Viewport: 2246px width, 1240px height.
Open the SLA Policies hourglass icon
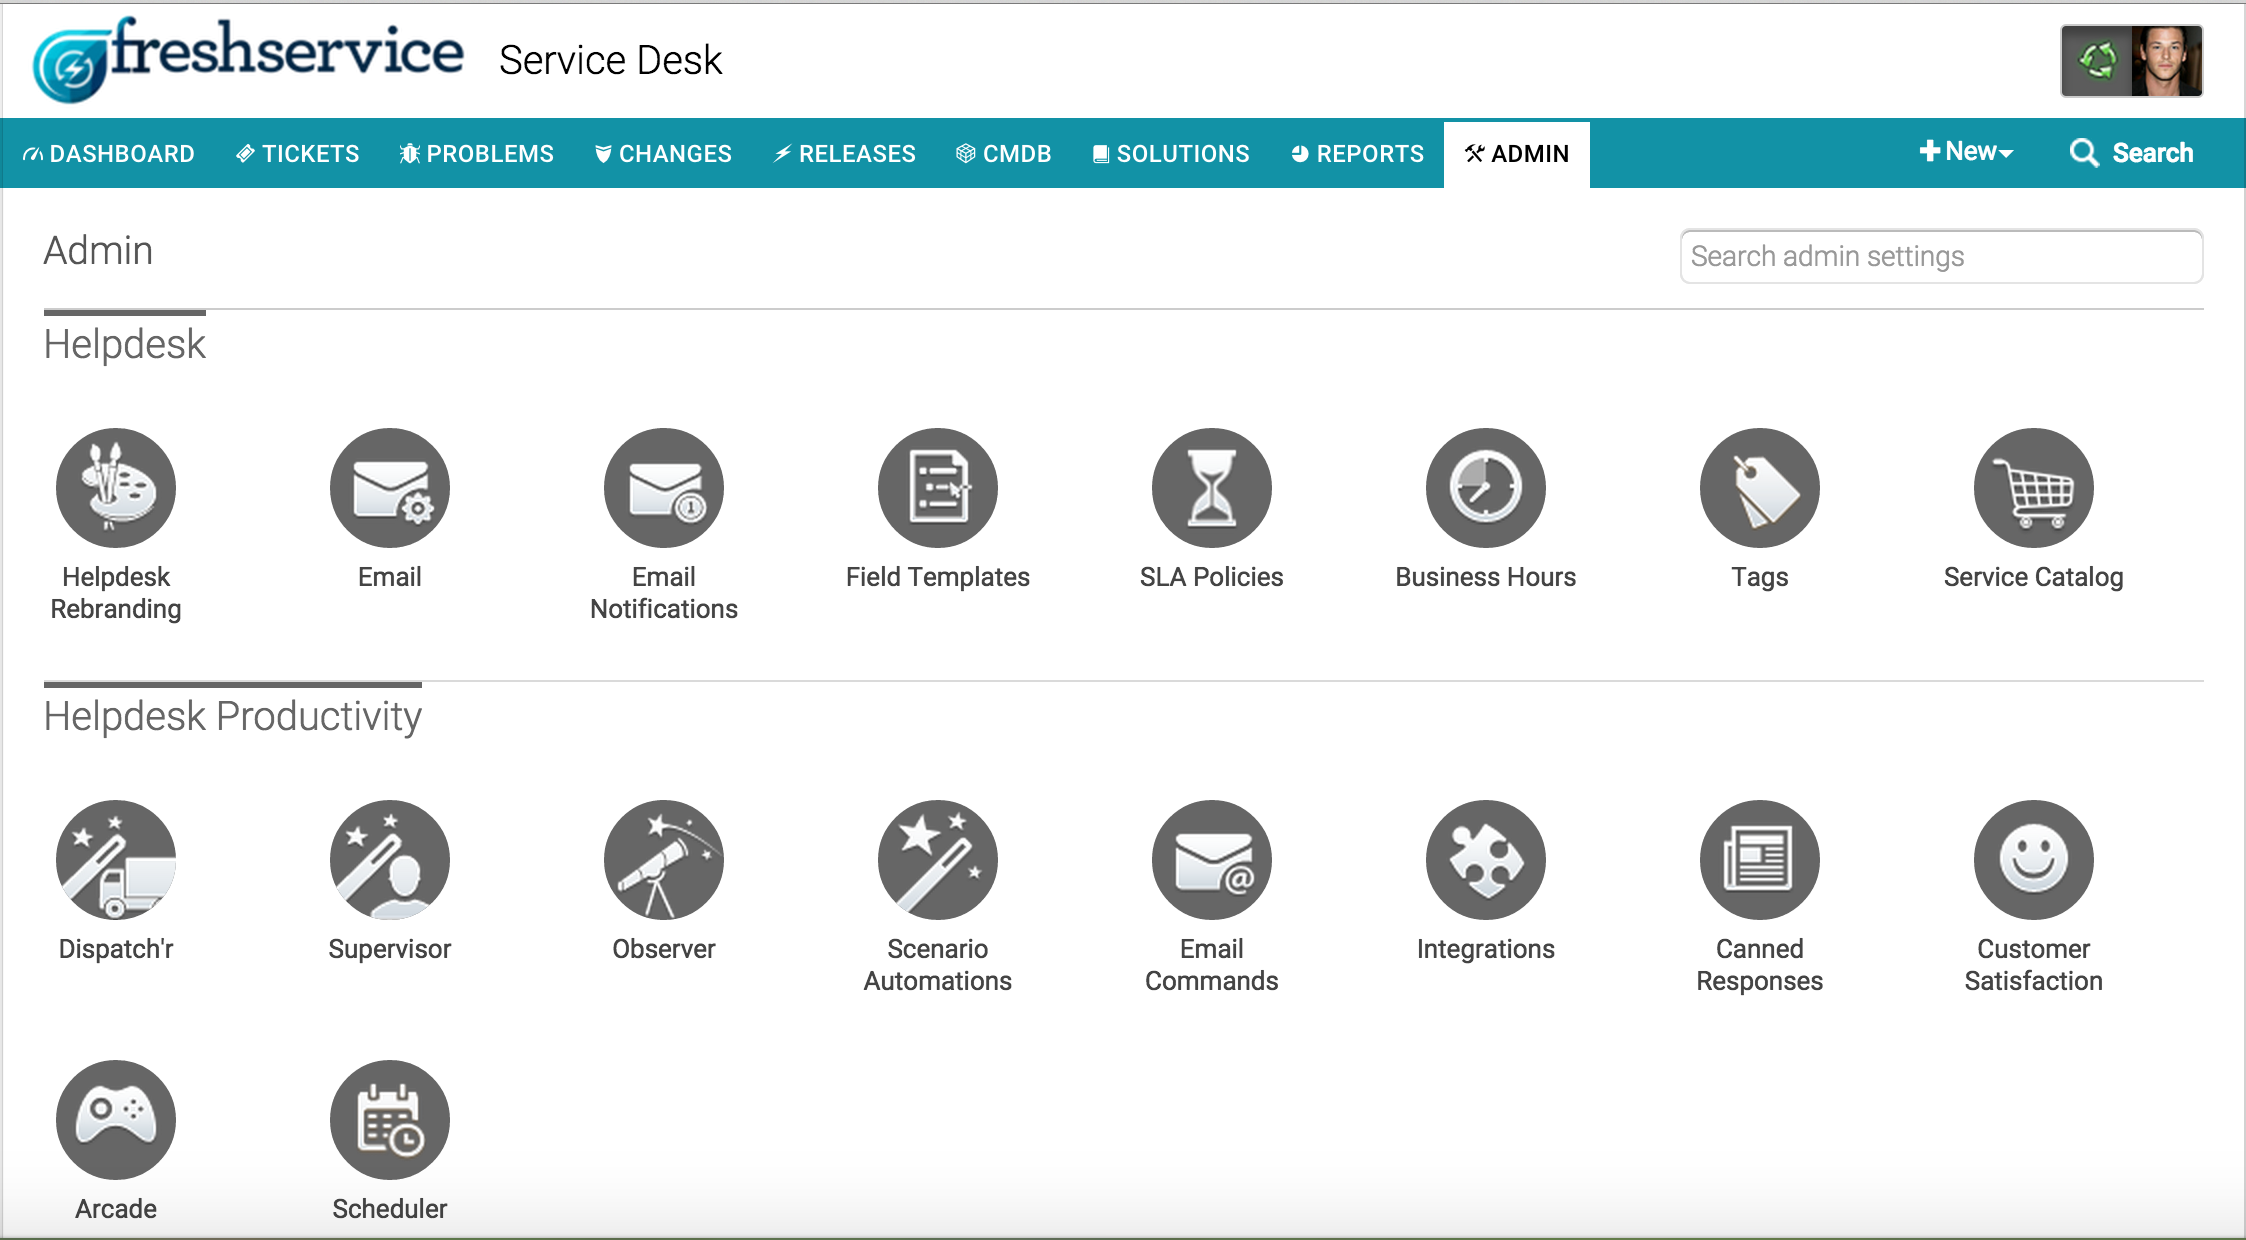pyautogui.click(x=1212, y=488)
